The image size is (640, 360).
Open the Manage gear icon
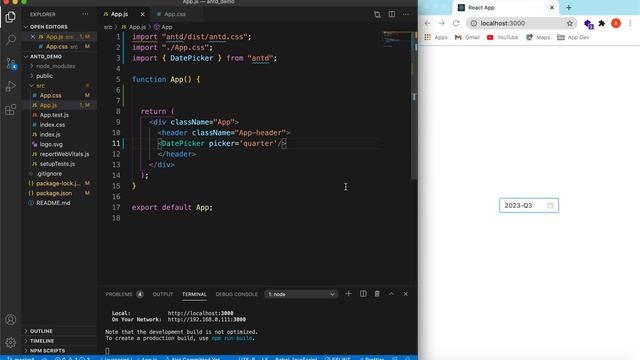coord(11,342)
